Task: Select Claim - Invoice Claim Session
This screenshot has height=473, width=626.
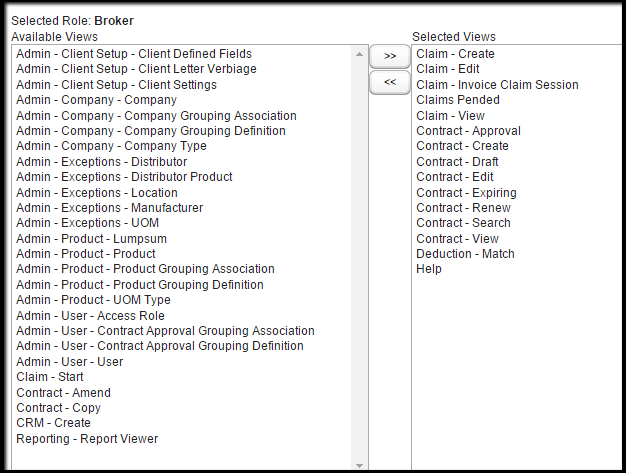Action: tap(497, 85)
